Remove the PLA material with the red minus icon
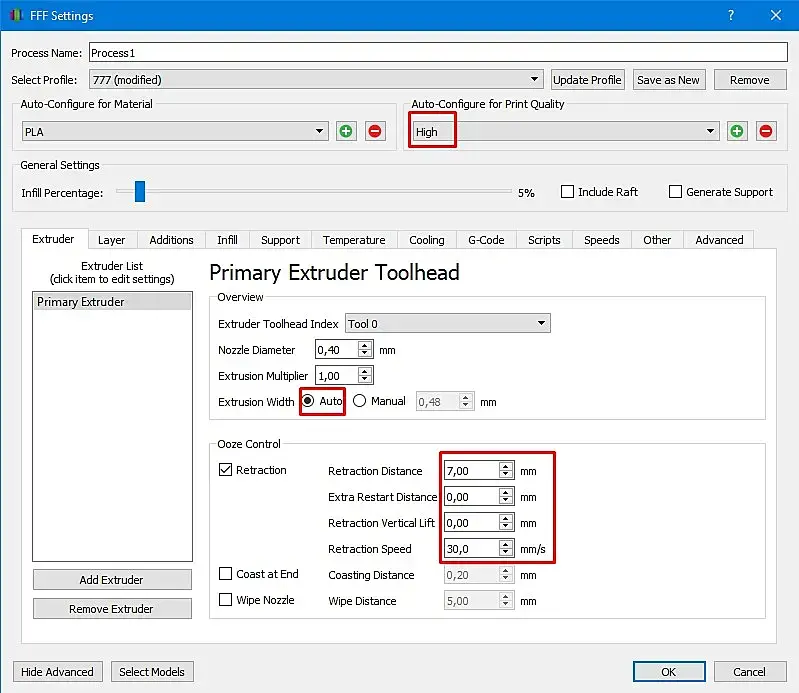Image resolution: width=799 pixels, height=693 pixels. tap(375, 131)
